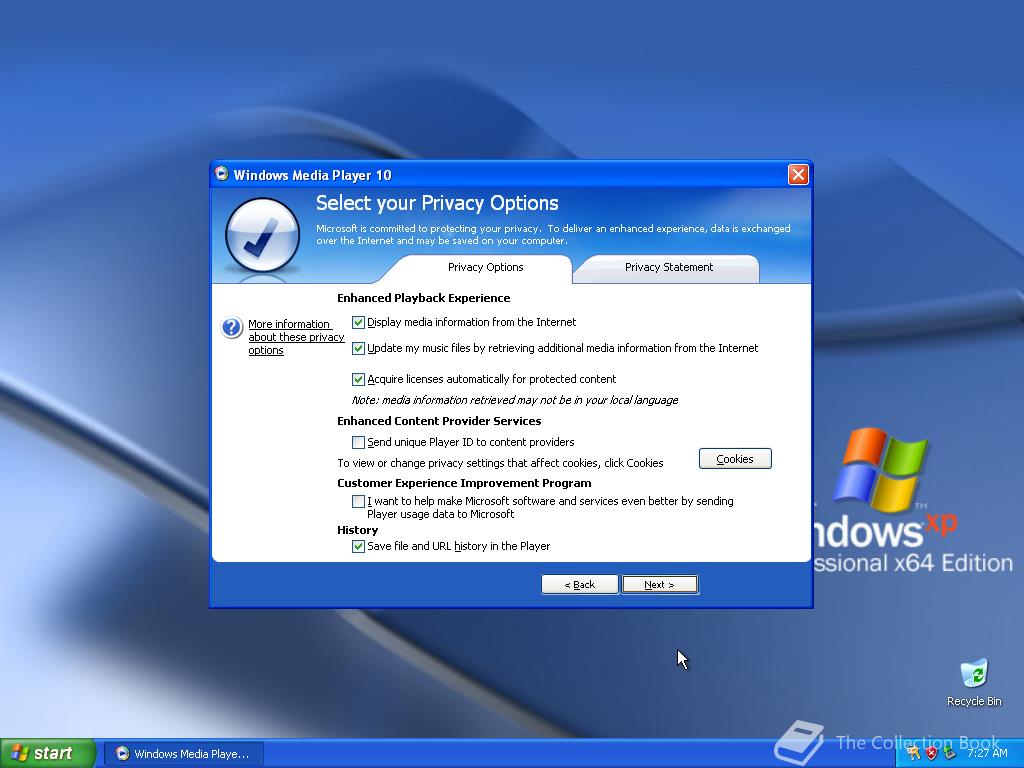
Task: Click the 'Select your Privacy Options' heading
Action: click(437, 203)
